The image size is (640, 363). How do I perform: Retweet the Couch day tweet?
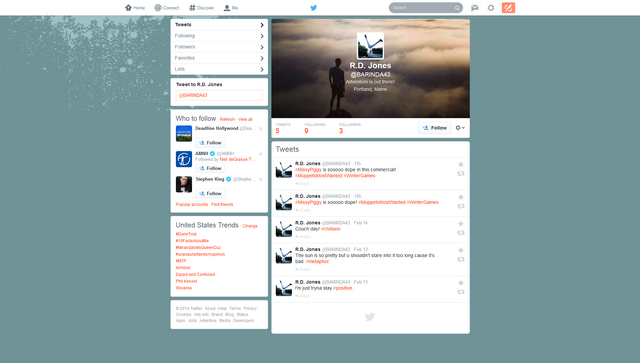[x=461, y=233]
